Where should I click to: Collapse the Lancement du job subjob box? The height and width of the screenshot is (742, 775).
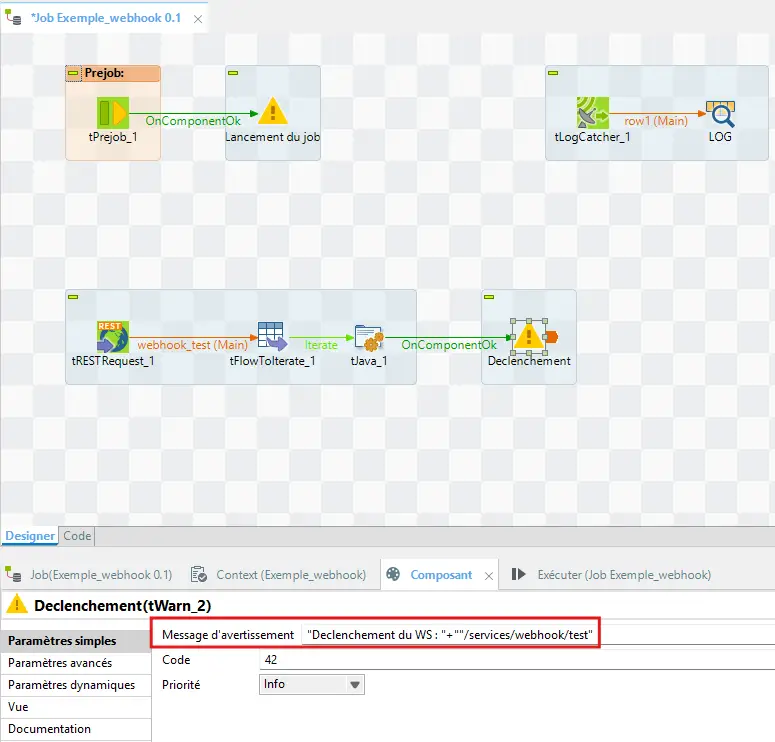(234, 74)
